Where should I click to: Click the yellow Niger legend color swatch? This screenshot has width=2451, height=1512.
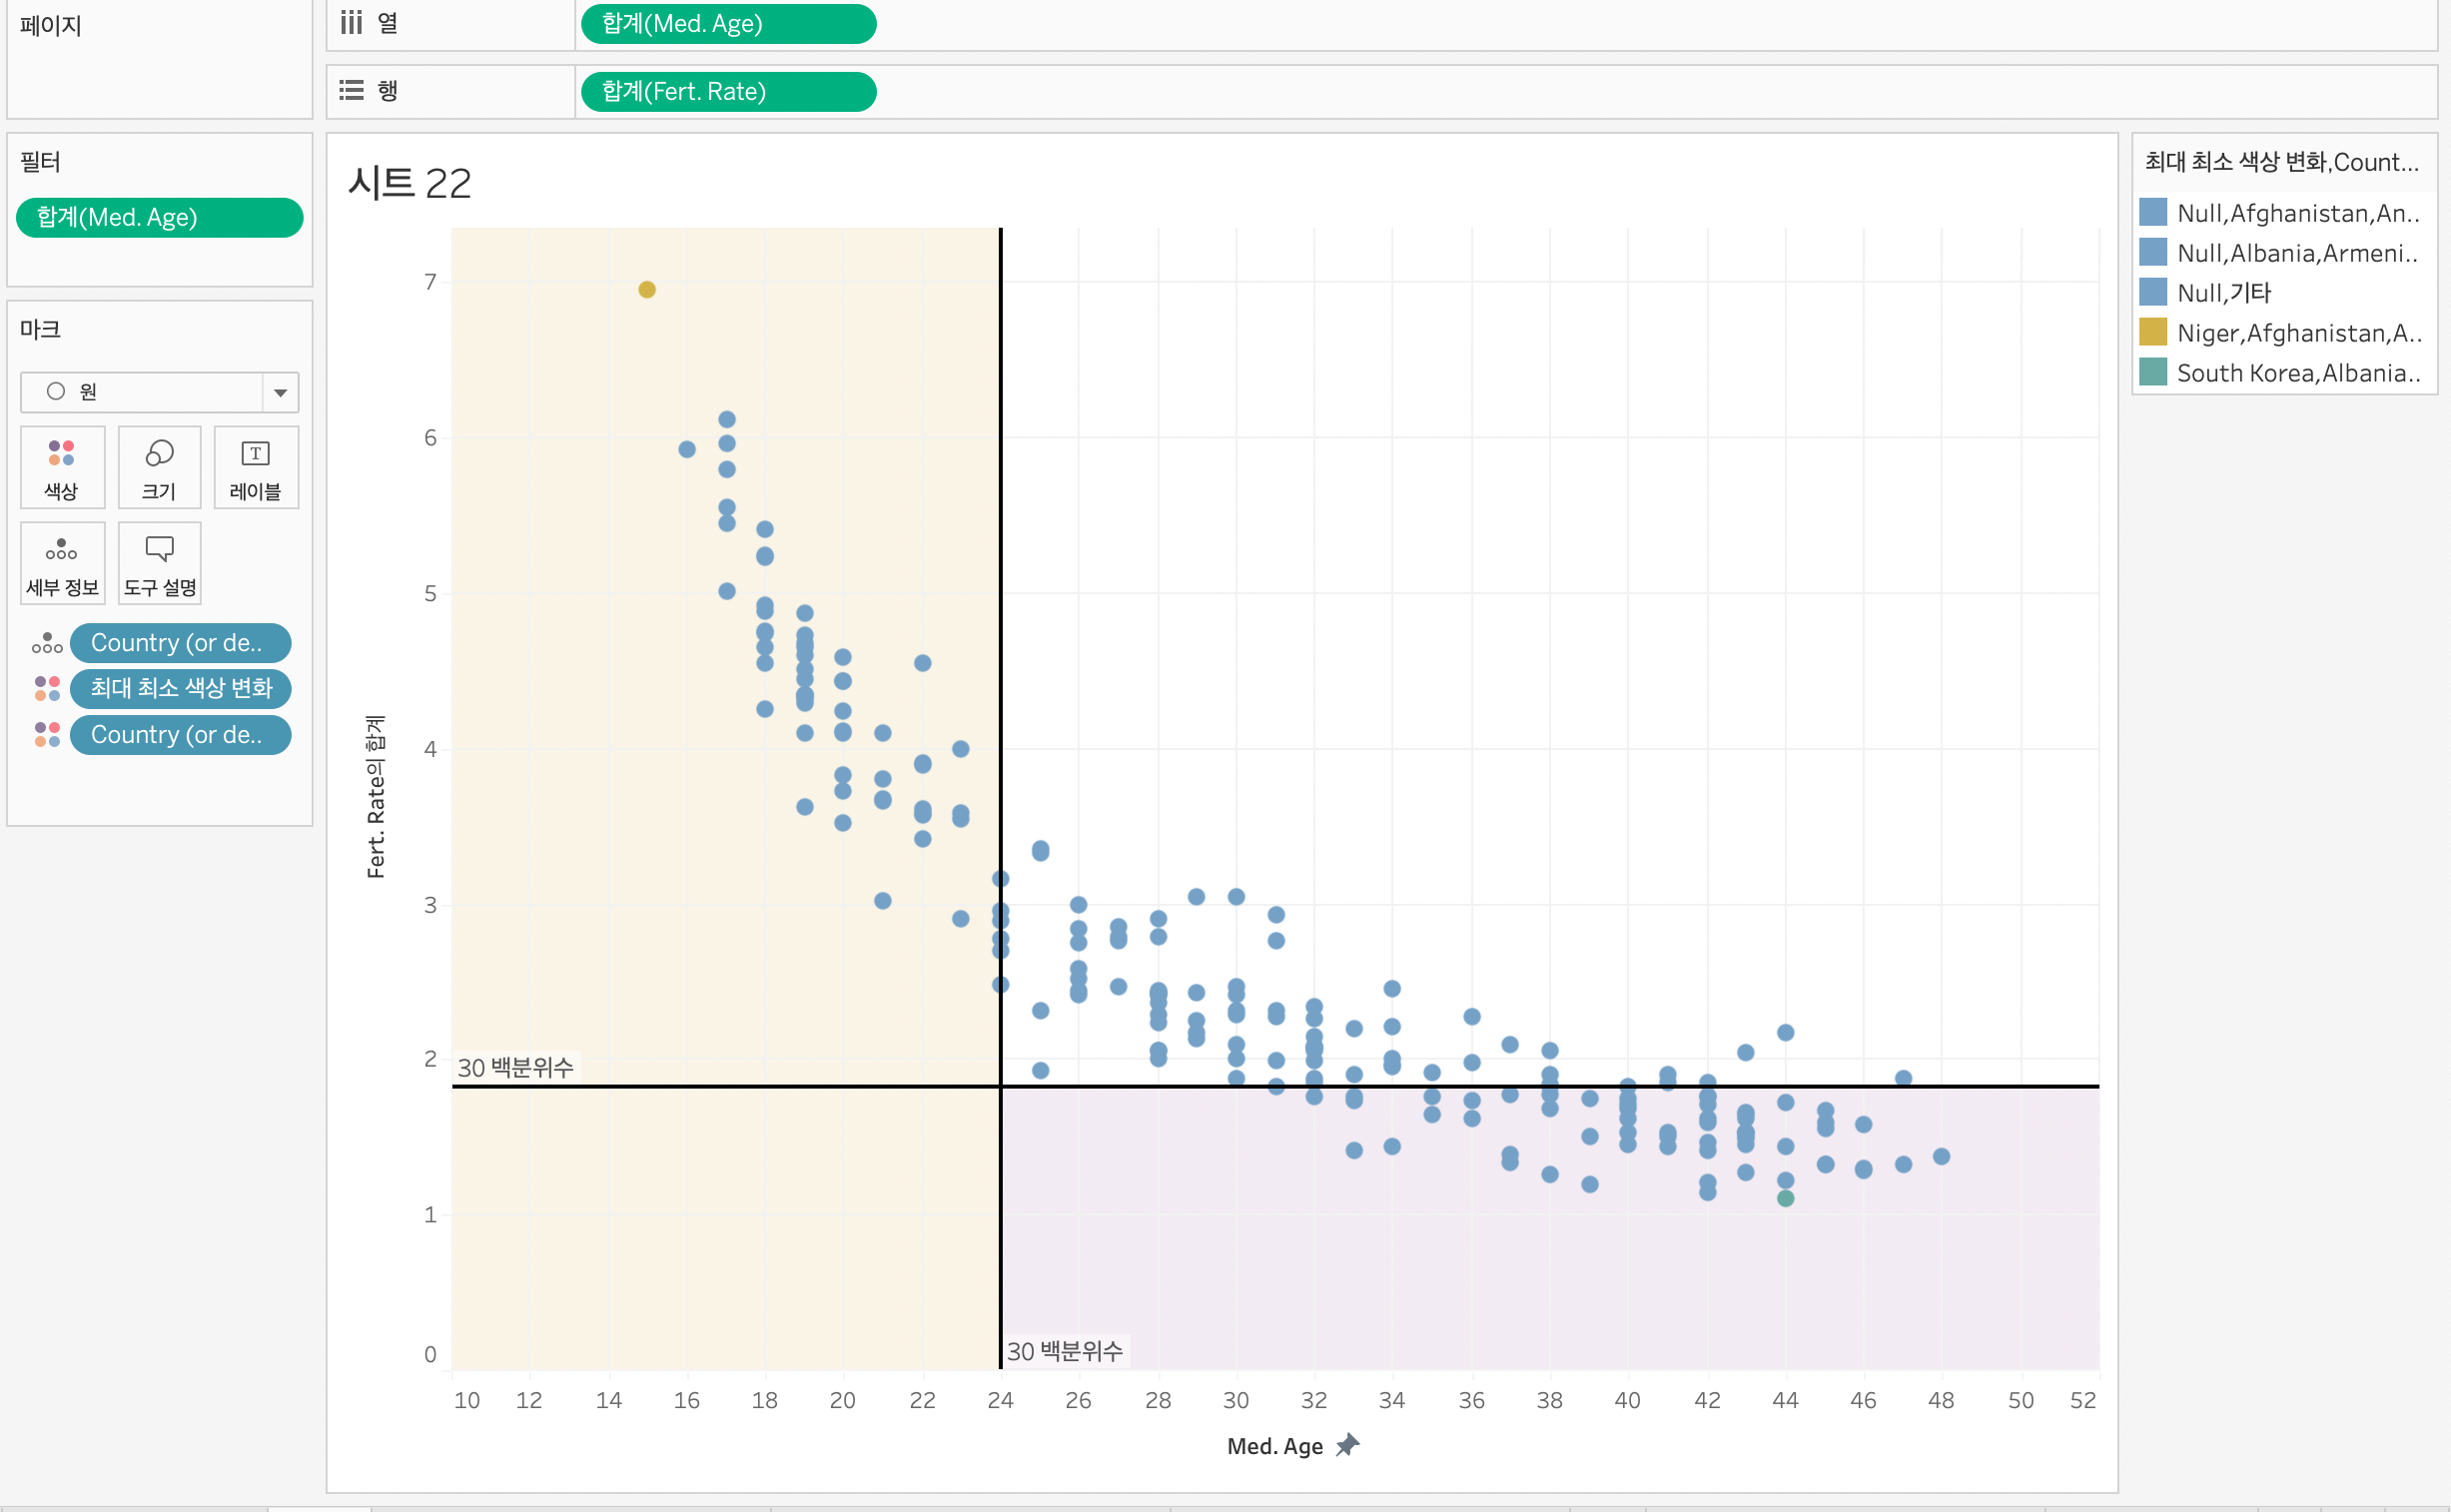point(2153,332)
